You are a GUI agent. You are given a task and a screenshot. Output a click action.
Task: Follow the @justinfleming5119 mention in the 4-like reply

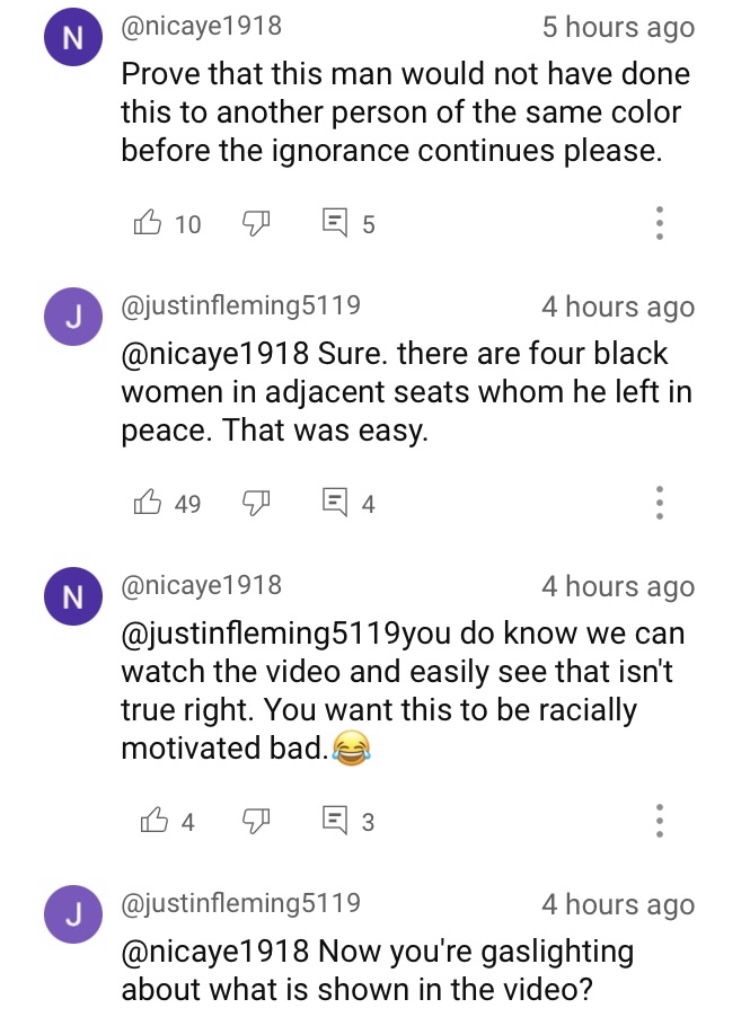click(x=260, y=633)
